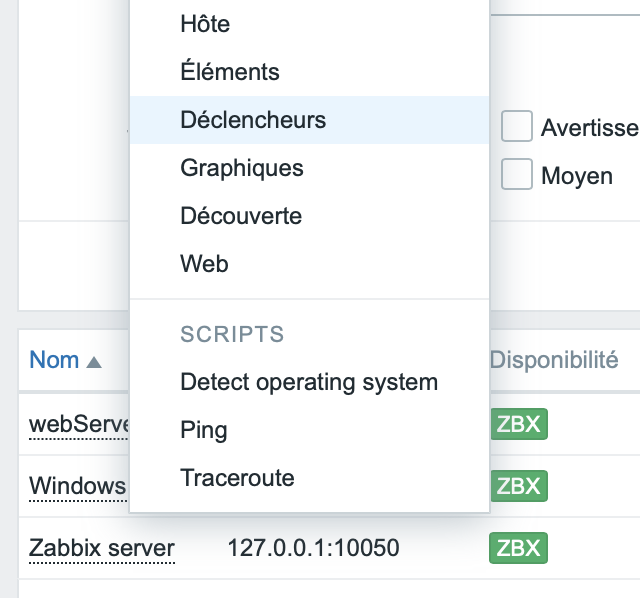Click the Disponibilité column header
This screenshot has width=640, height=598.
coord(554,360)
